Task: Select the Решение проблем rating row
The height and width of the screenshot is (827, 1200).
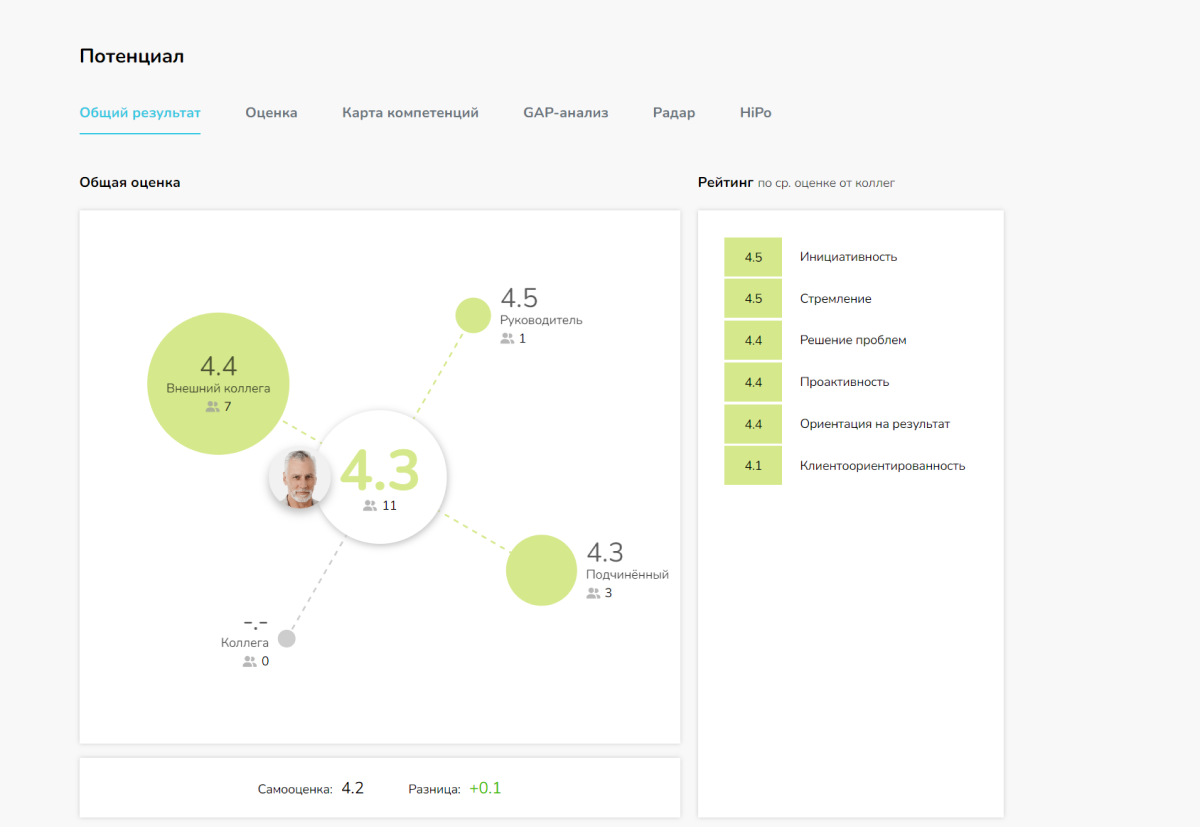Action: 852,340
